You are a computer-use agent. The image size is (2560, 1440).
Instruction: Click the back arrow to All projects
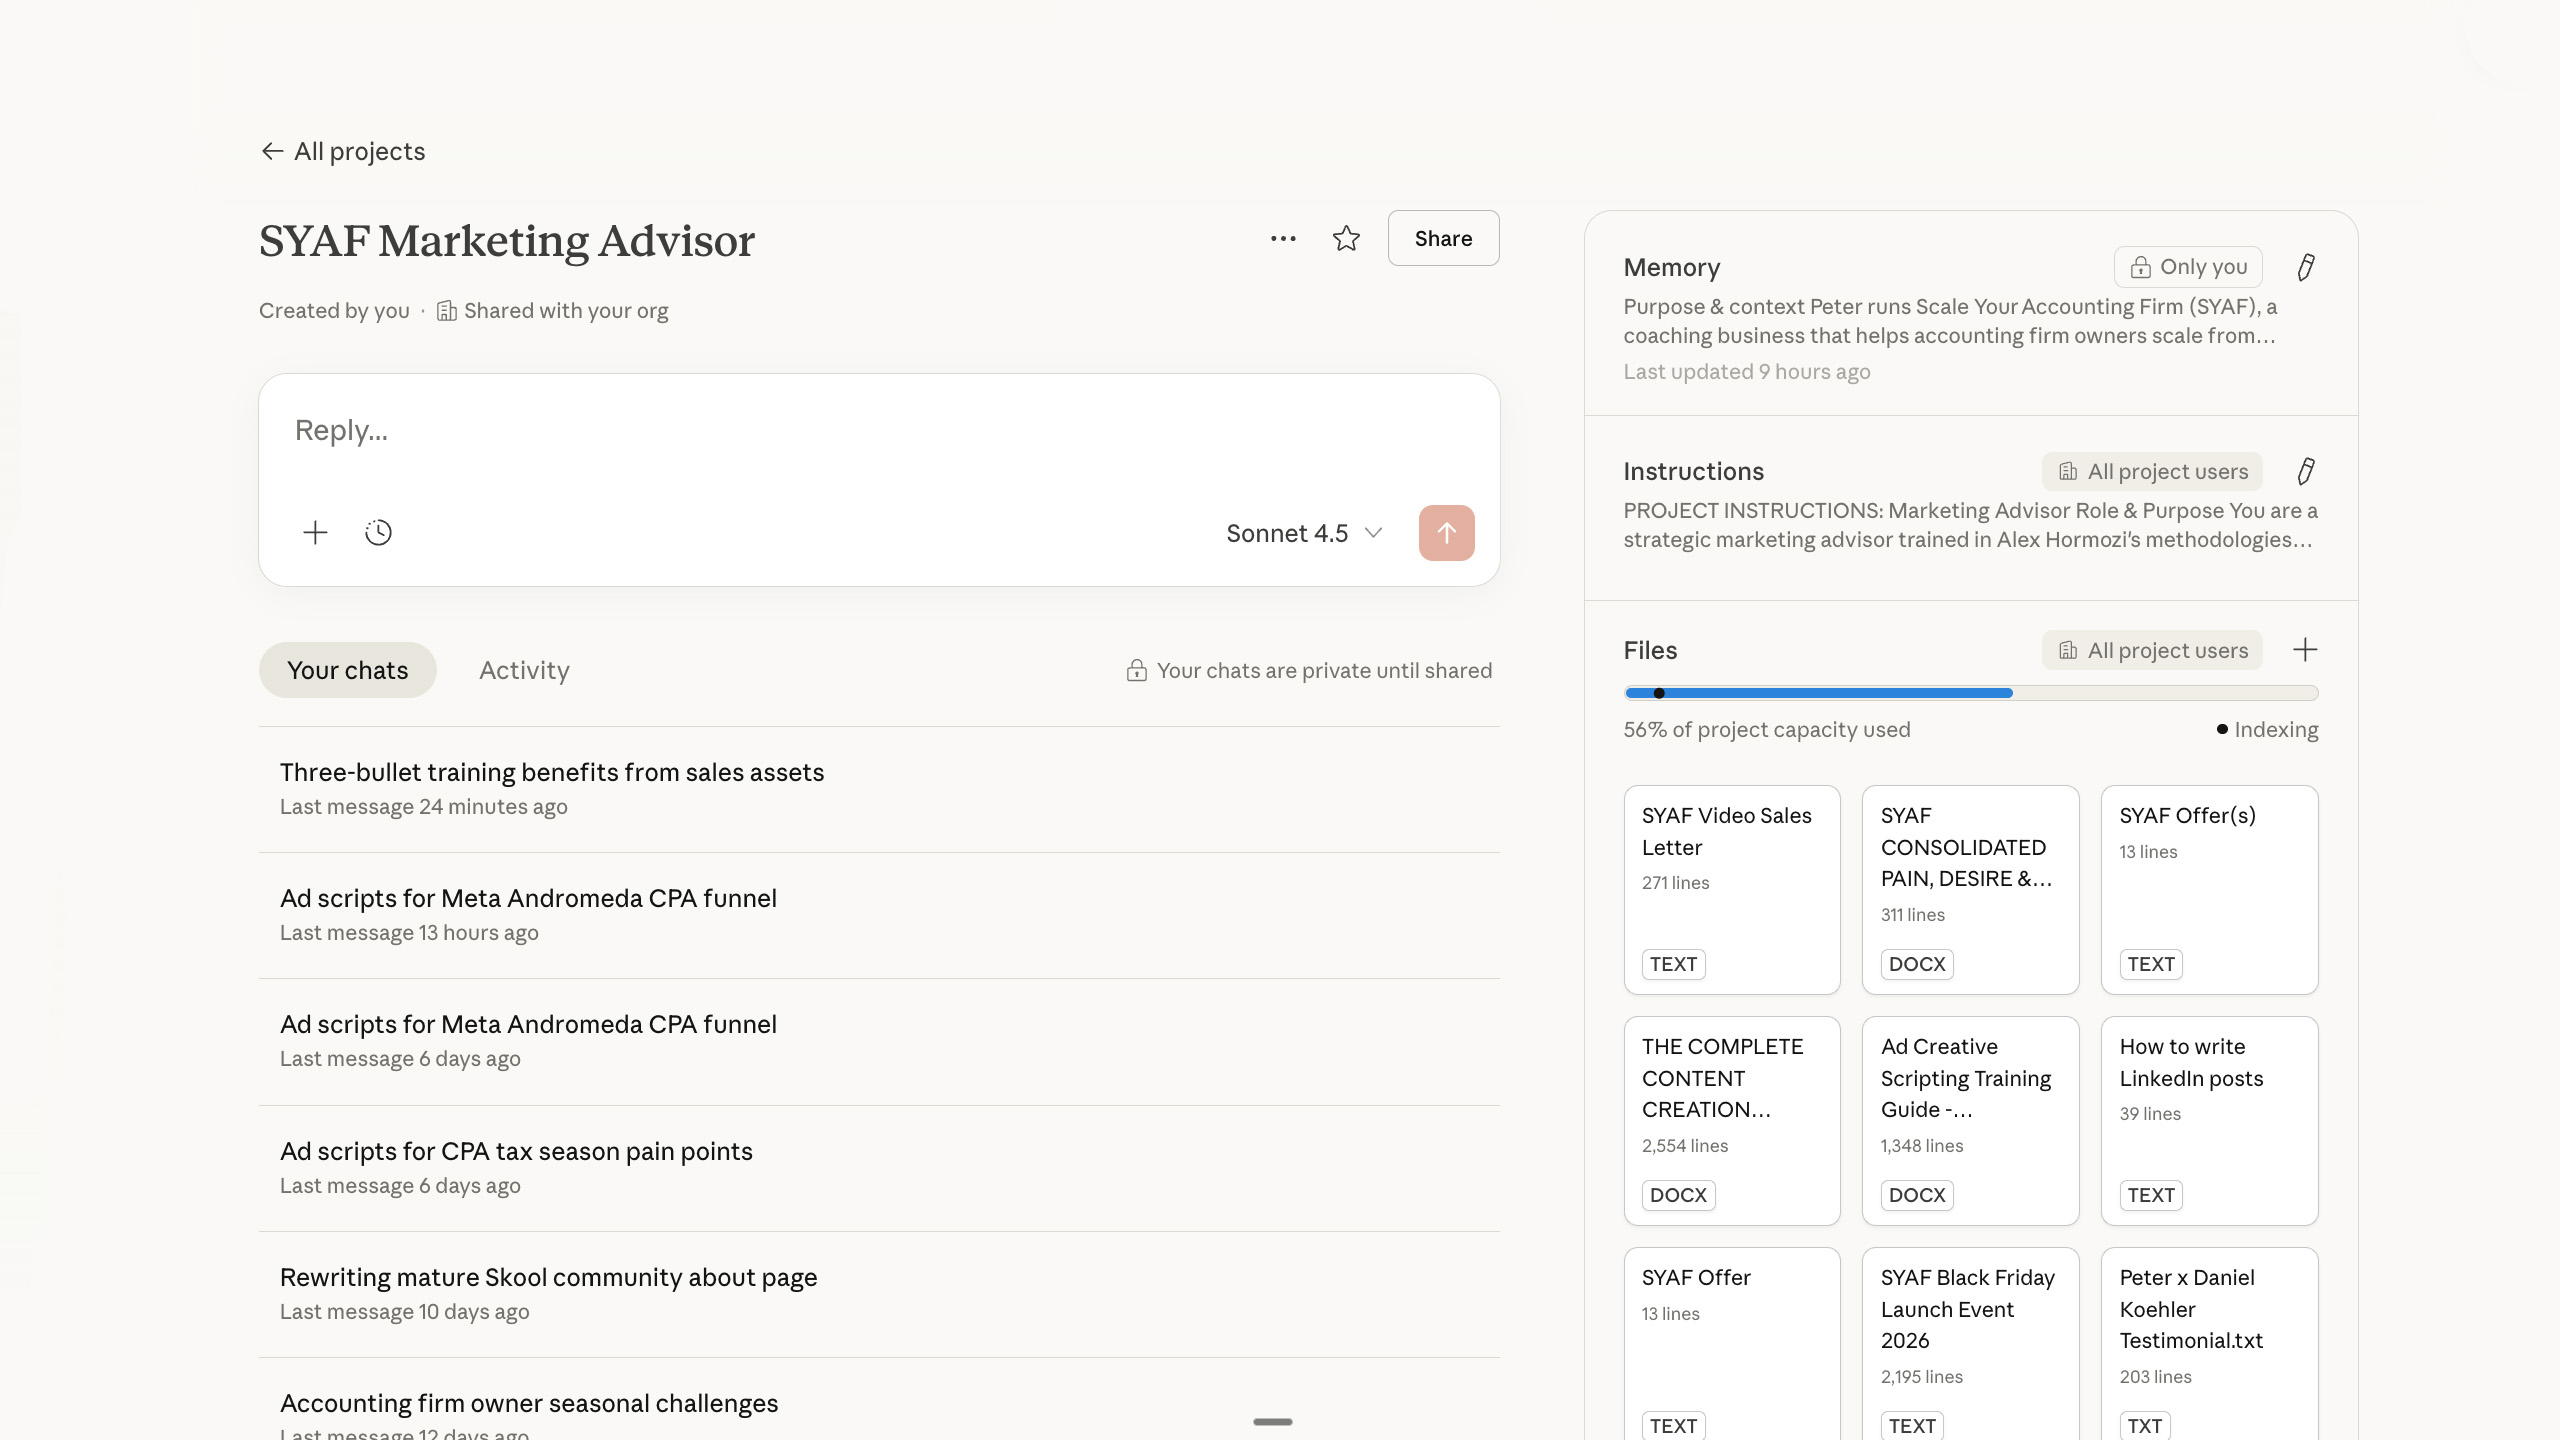272,151
